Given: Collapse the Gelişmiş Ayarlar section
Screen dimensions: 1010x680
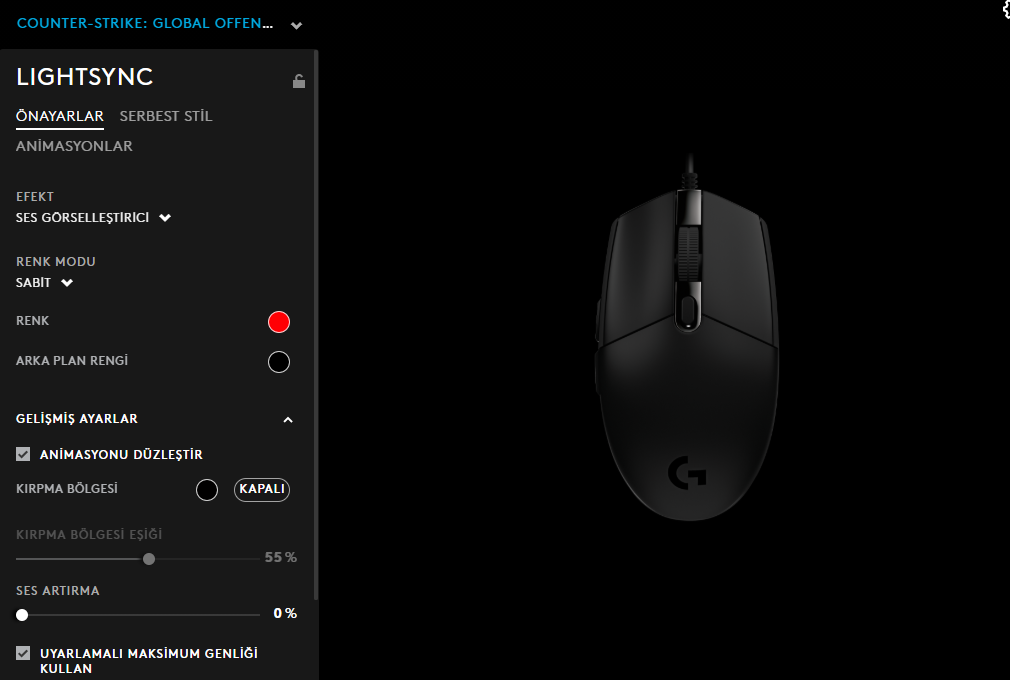Looking at the screenshot, I should coord(288,420).
